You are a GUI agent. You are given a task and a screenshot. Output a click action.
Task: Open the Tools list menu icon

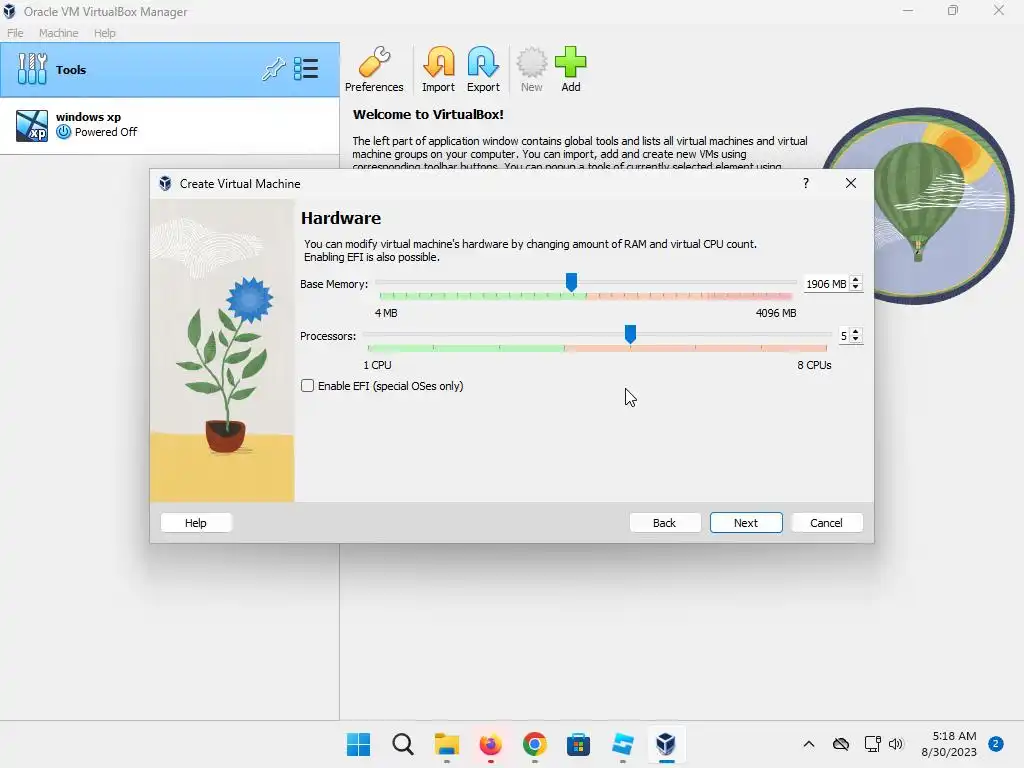[306, 69]
